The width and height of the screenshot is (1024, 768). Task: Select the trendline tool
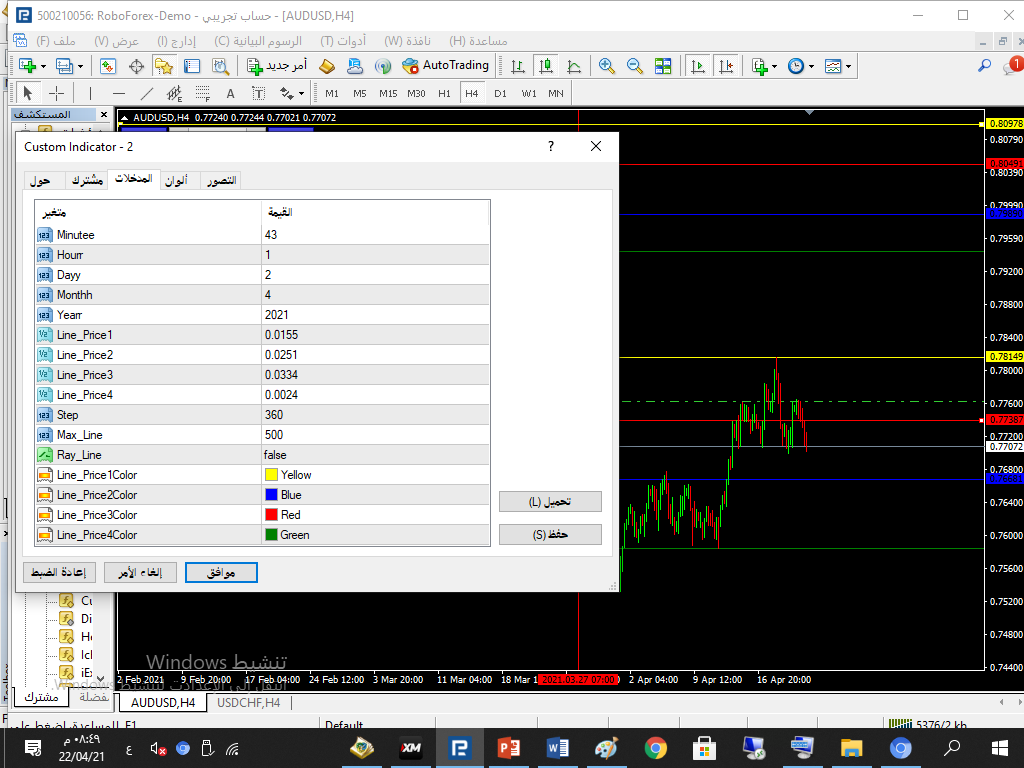click(147, 93)
